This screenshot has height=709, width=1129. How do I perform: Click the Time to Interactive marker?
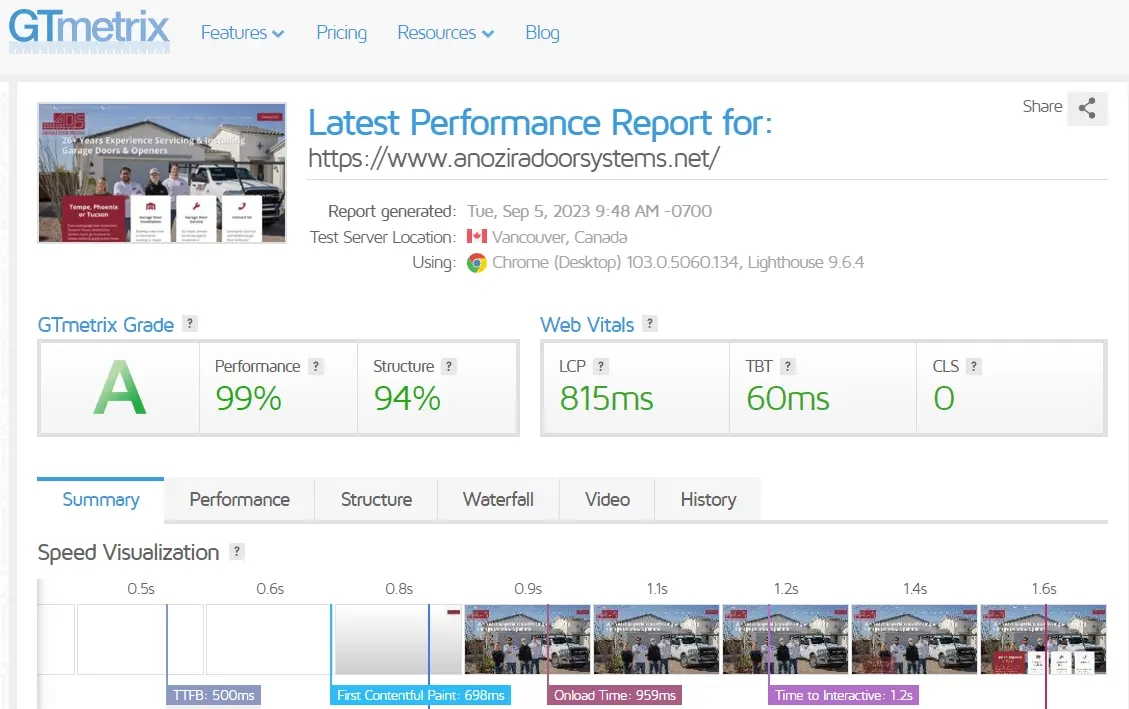click(843, 695)
